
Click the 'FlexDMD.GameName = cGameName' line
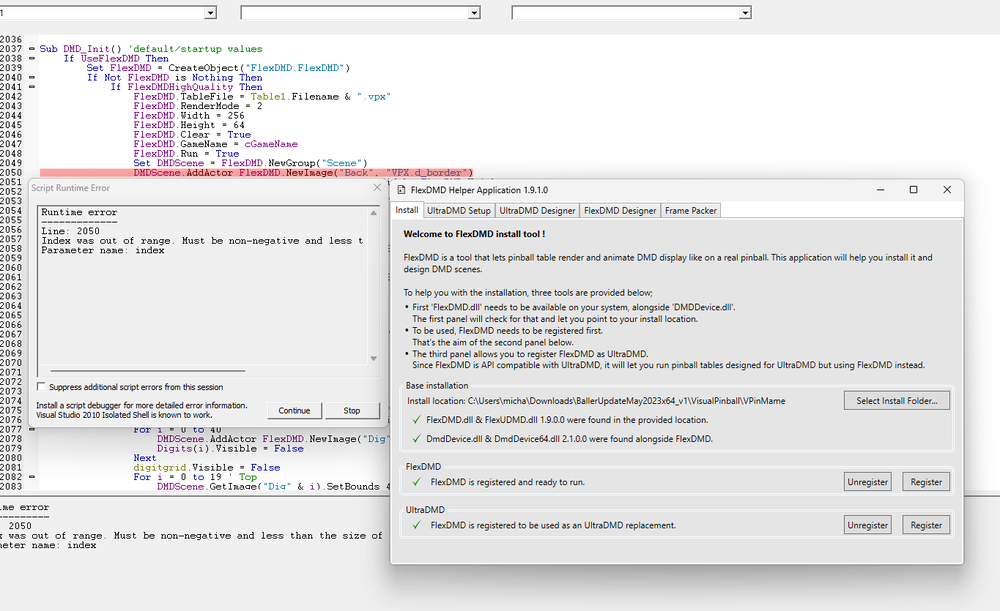(216, 144)
